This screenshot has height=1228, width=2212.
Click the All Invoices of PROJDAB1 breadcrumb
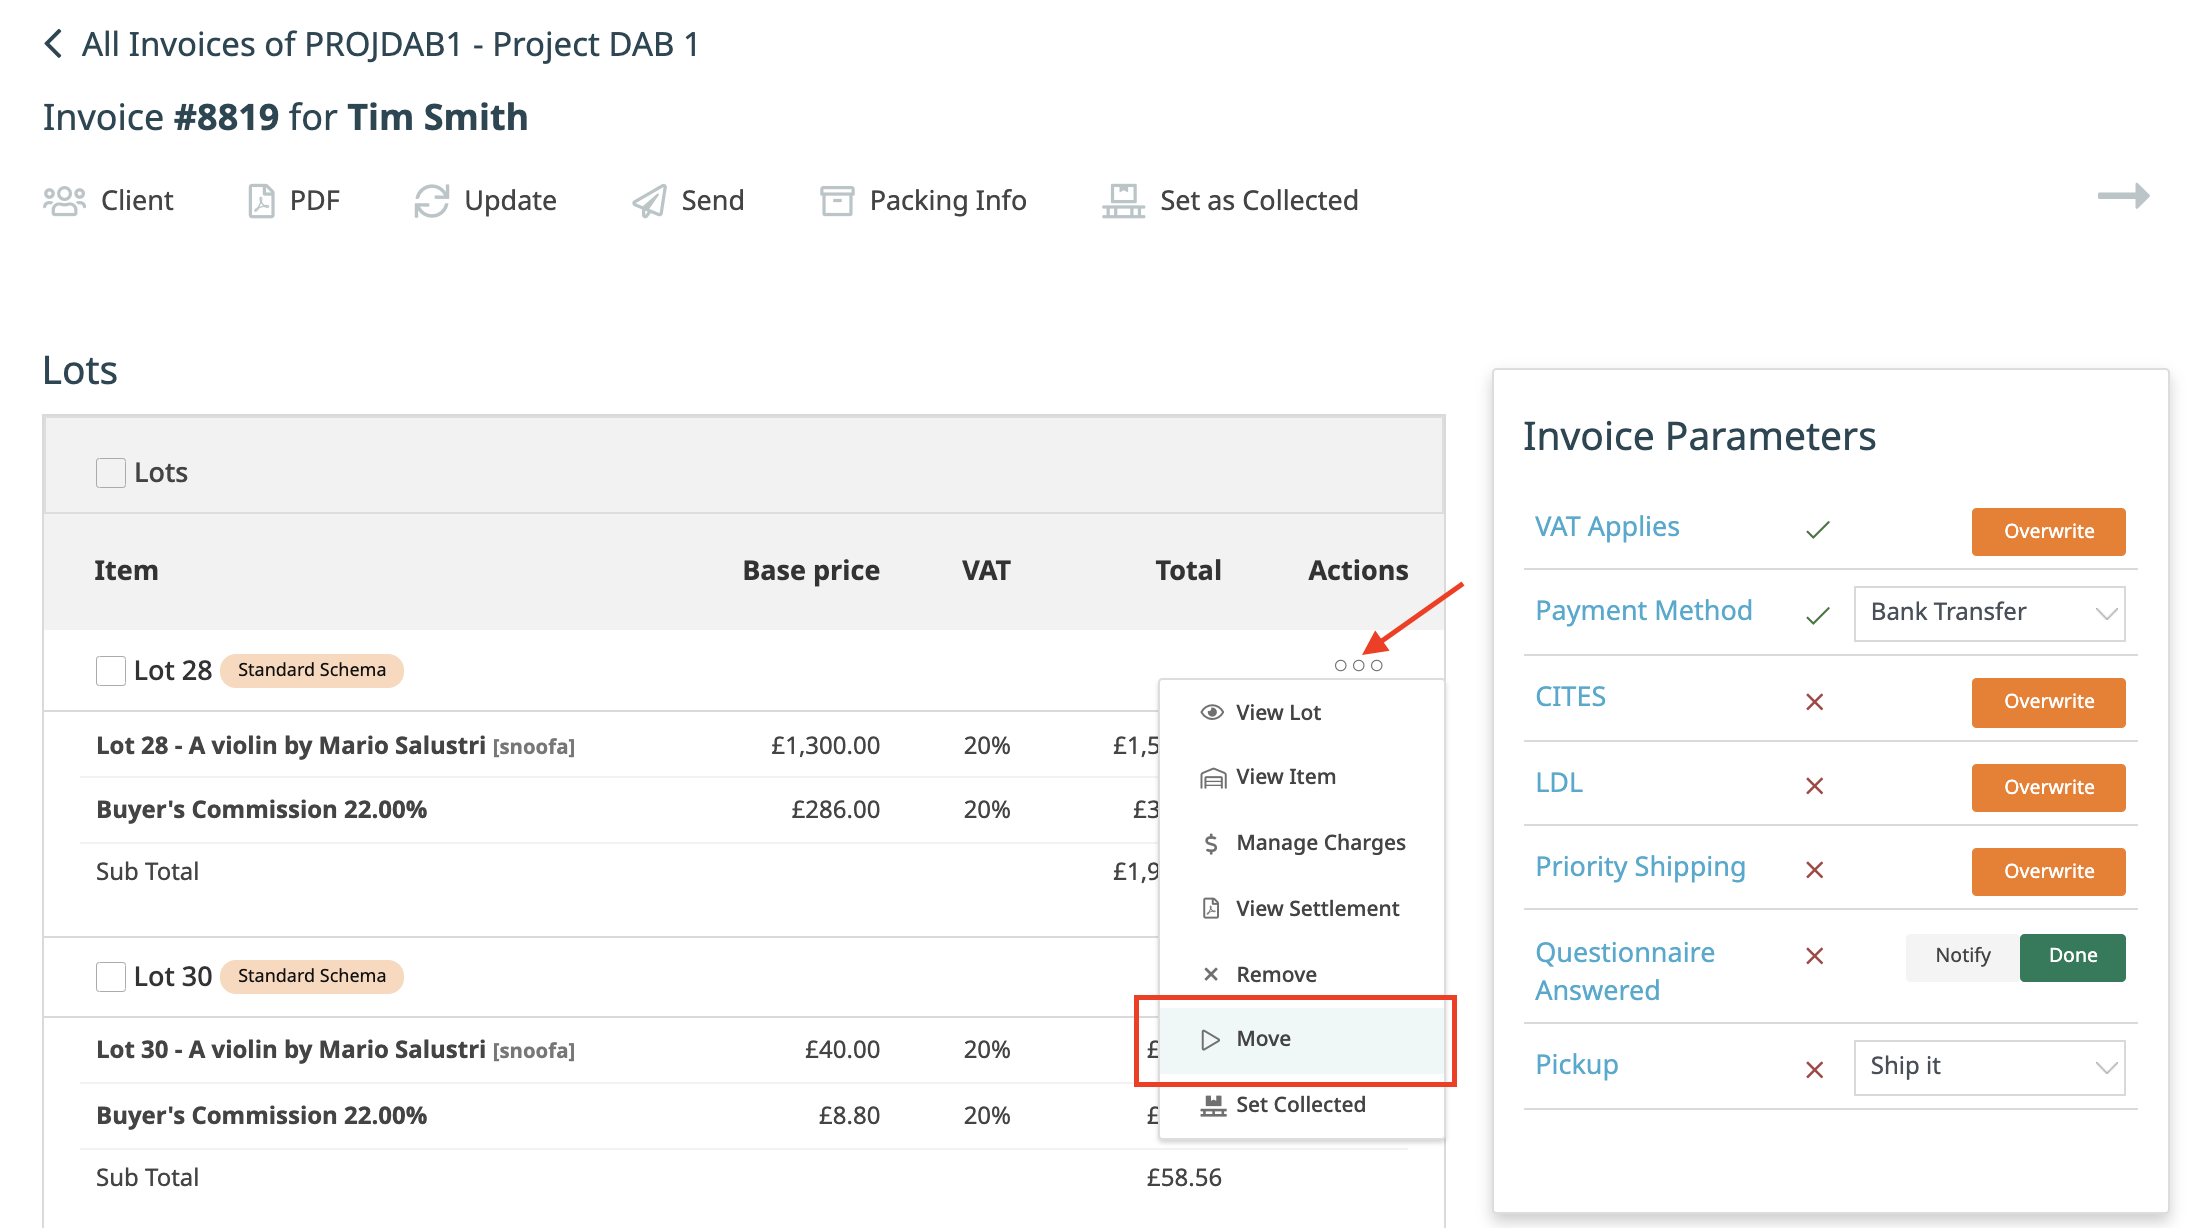click(390, 44)
